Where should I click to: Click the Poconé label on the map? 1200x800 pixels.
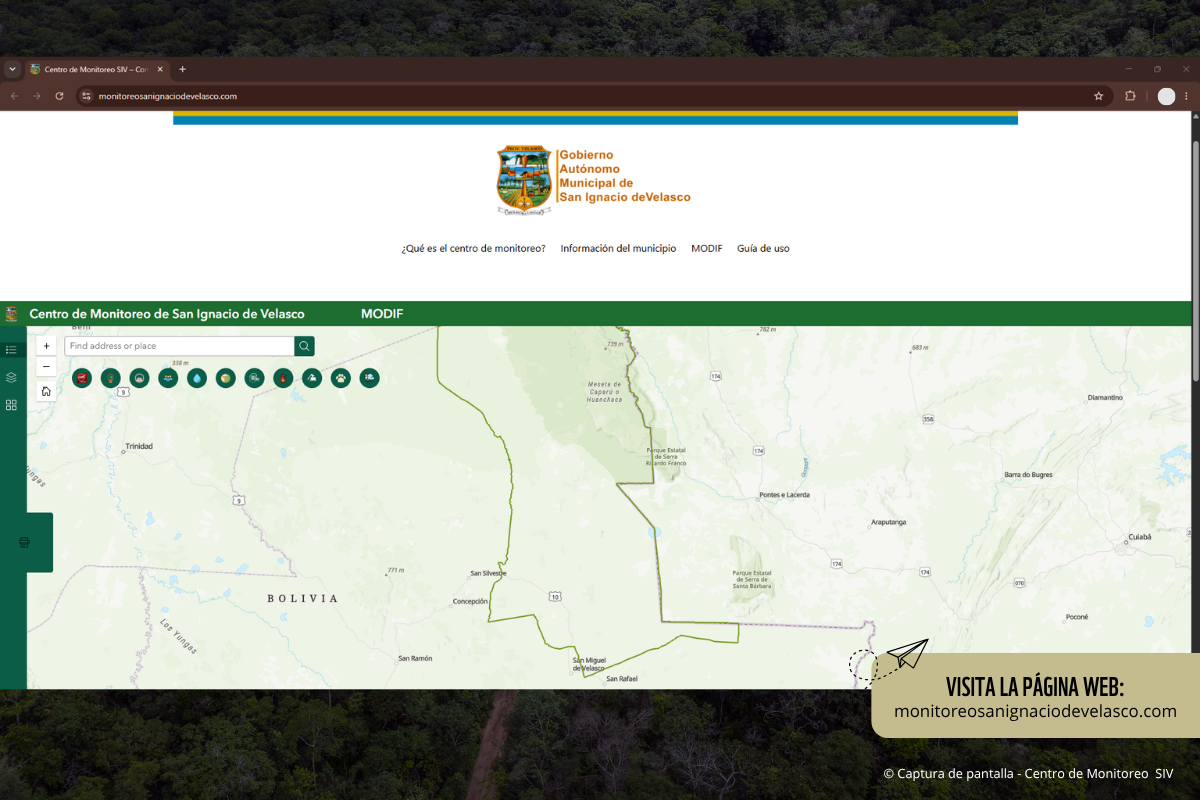(x=1077, y=617)
